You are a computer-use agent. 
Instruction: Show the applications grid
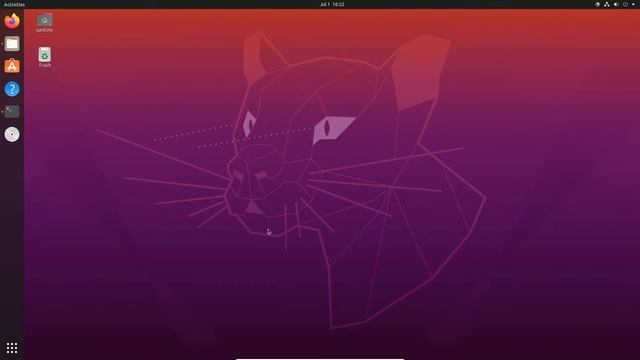coord(12,348)
